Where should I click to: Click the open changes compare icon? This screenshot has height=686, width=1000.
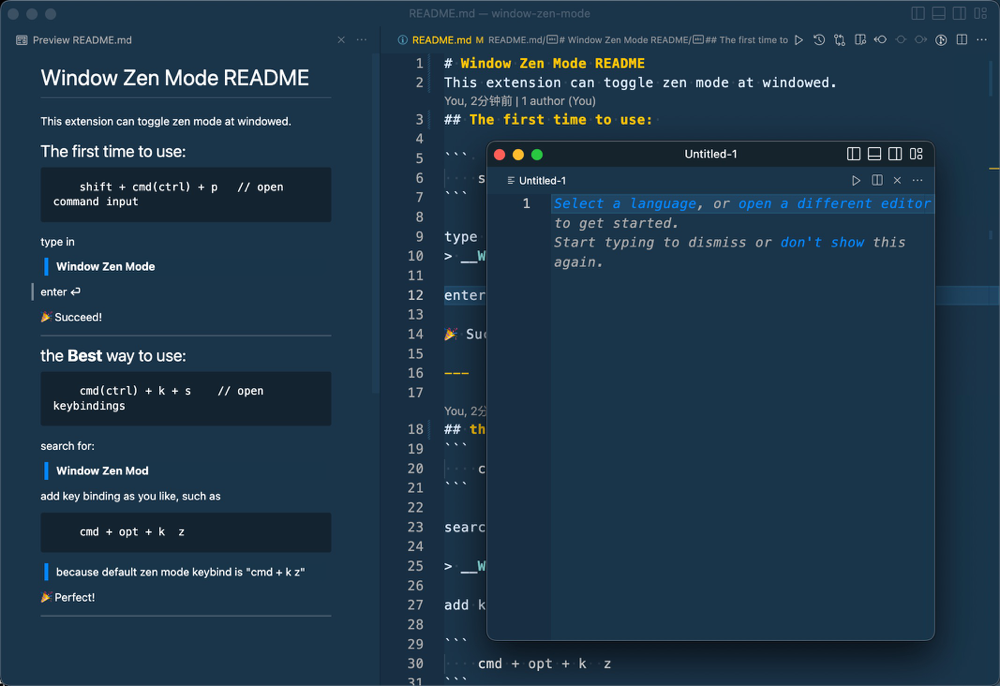[x=839, y=40]
